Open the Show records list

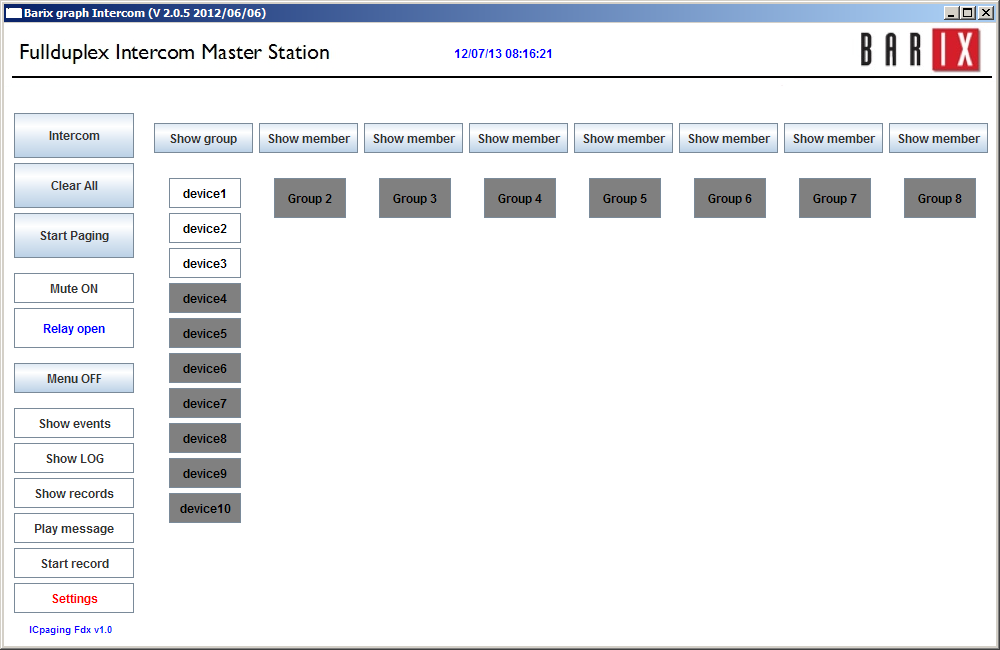tap(74, 494)
